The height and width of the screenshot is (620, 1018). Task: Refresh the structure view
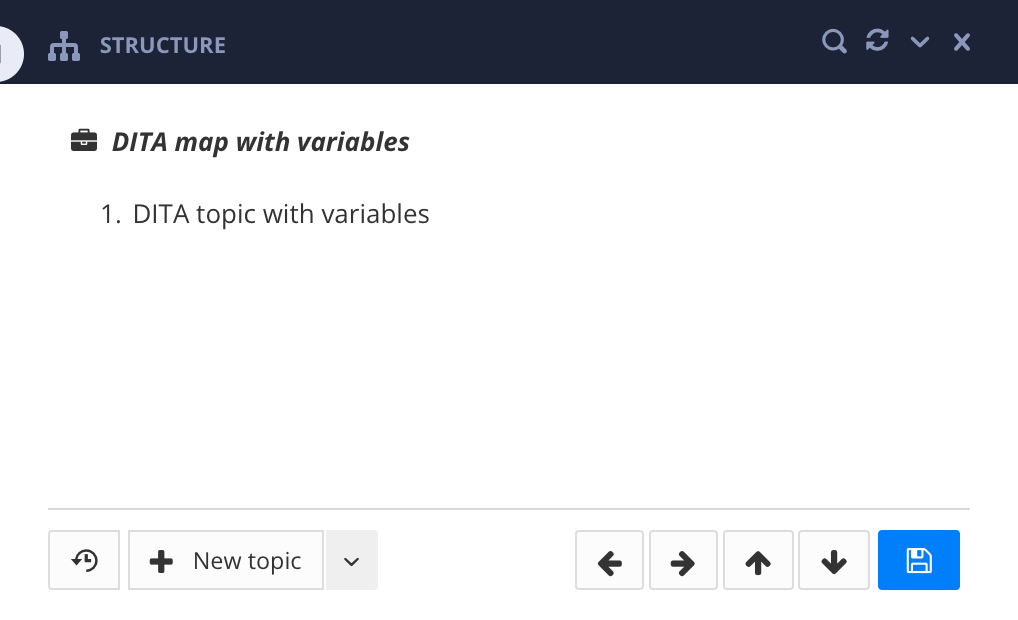pos(877,41)
